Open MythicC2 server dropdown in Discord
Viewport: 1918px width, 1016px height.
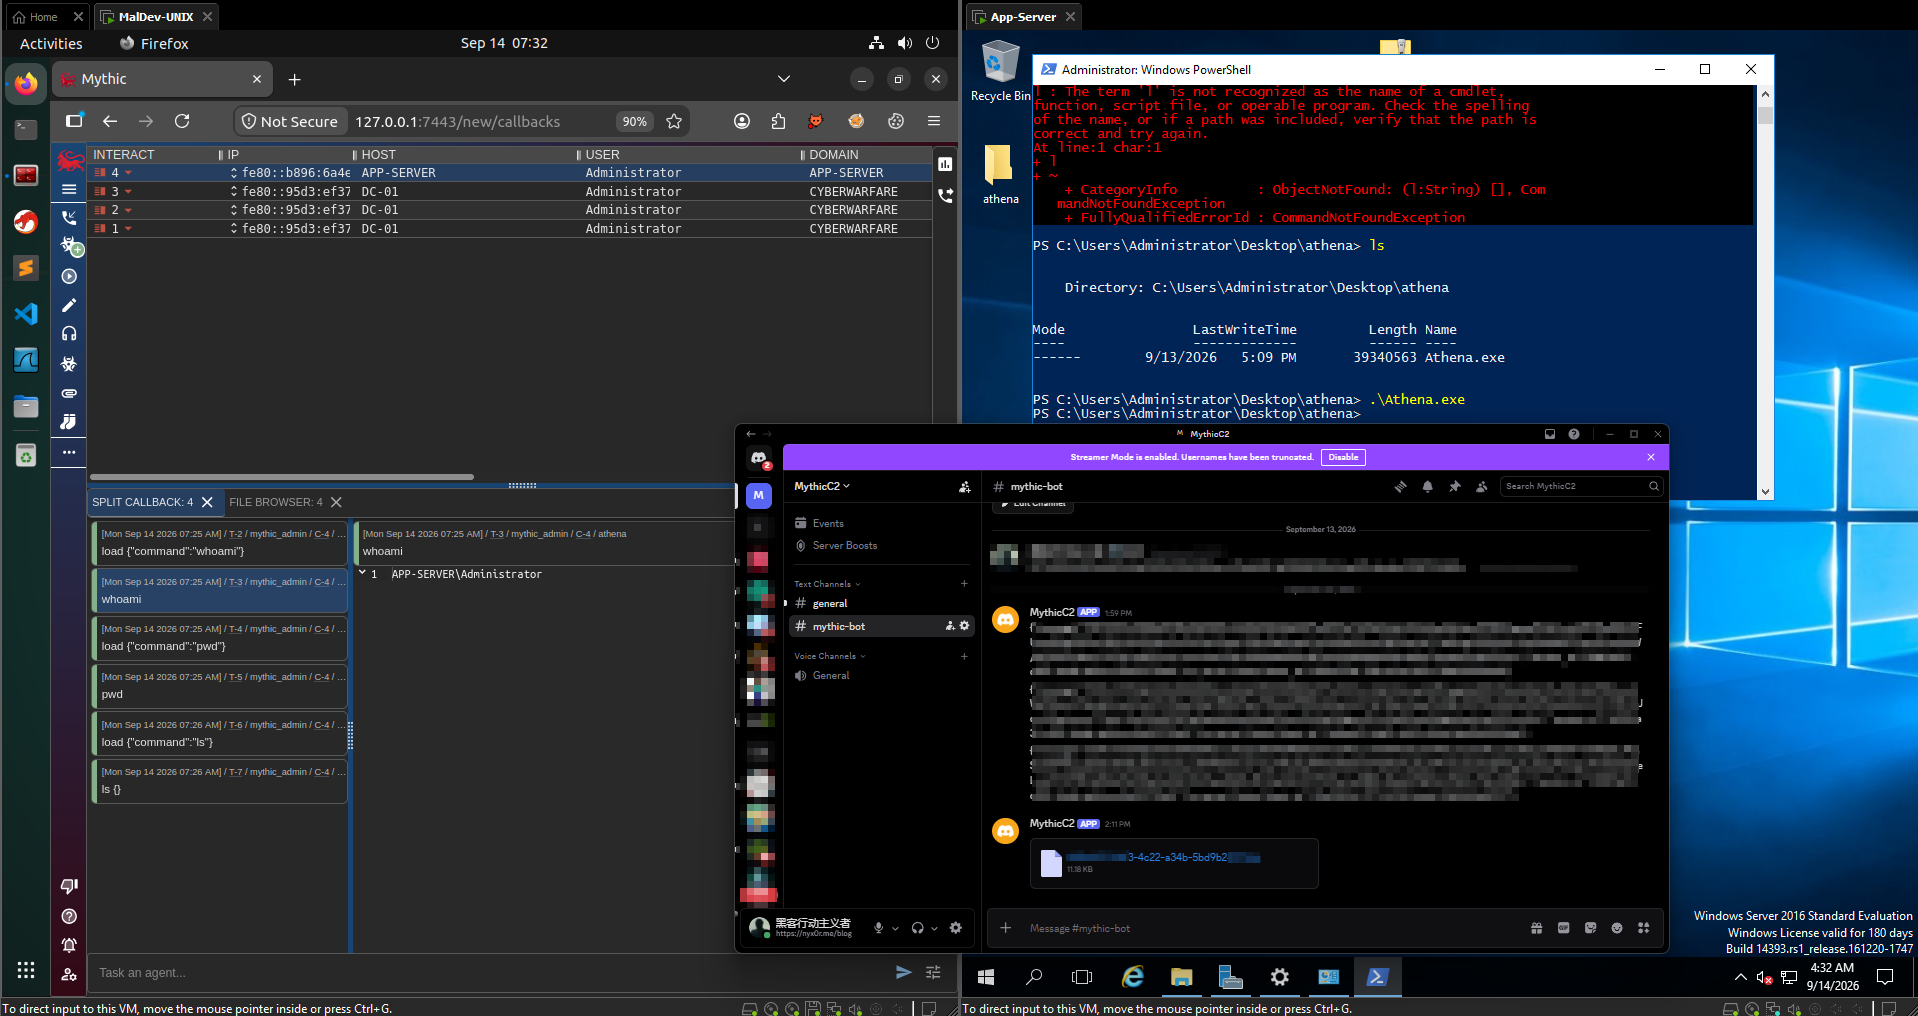[822, 486]
